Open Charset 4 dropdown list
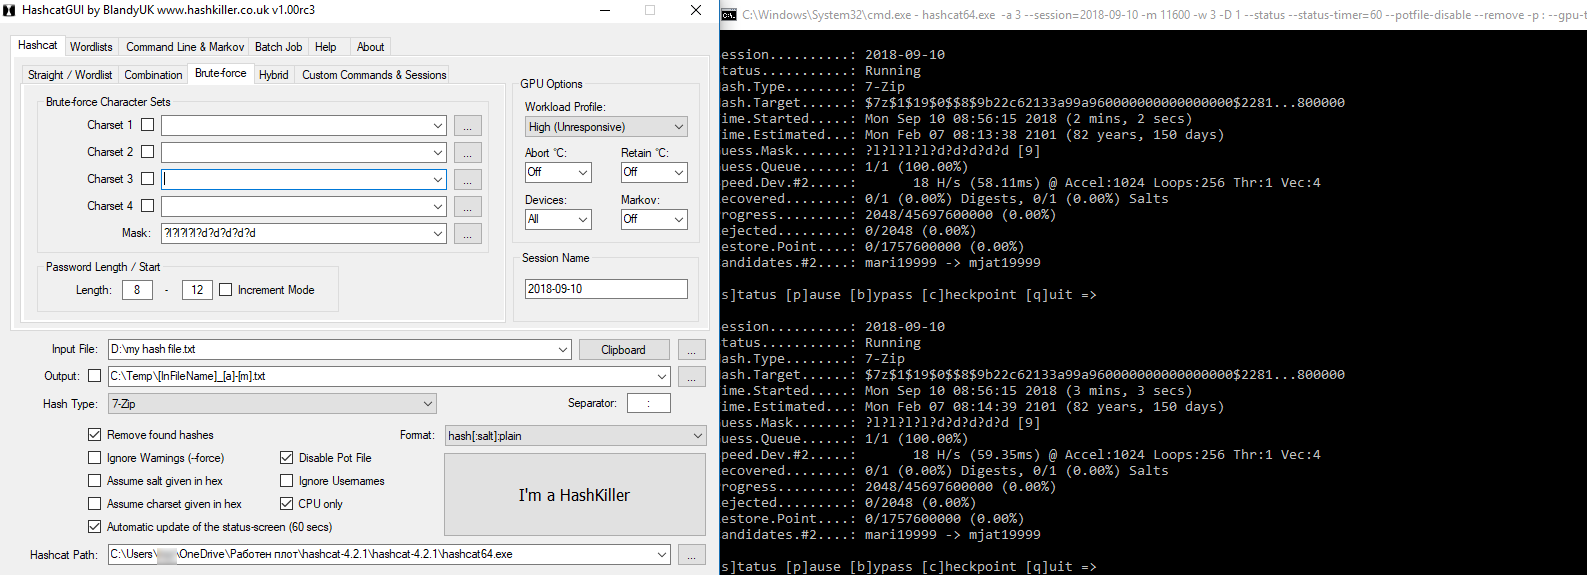The width and height of the screenshot is (1587, 575). (x=438, y=206)
